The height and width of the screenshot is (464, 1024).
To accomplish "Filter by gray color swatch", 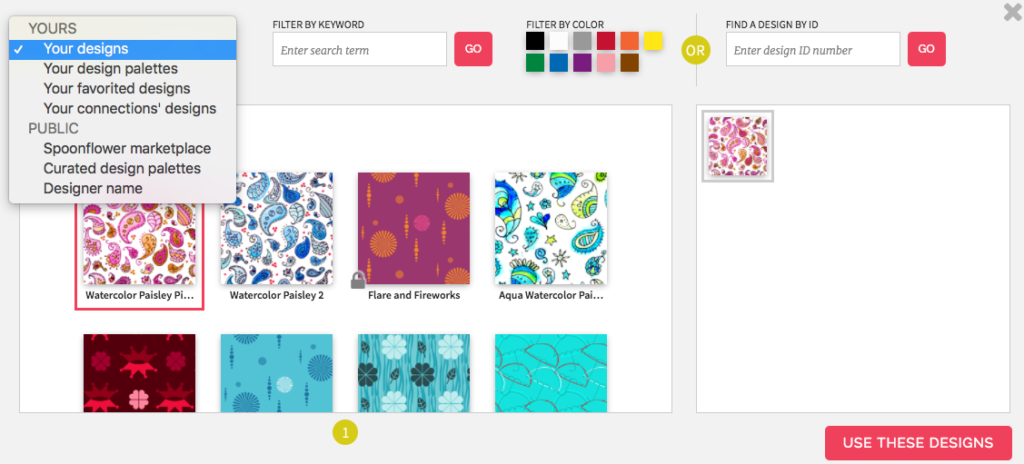I will coord(582,41).
